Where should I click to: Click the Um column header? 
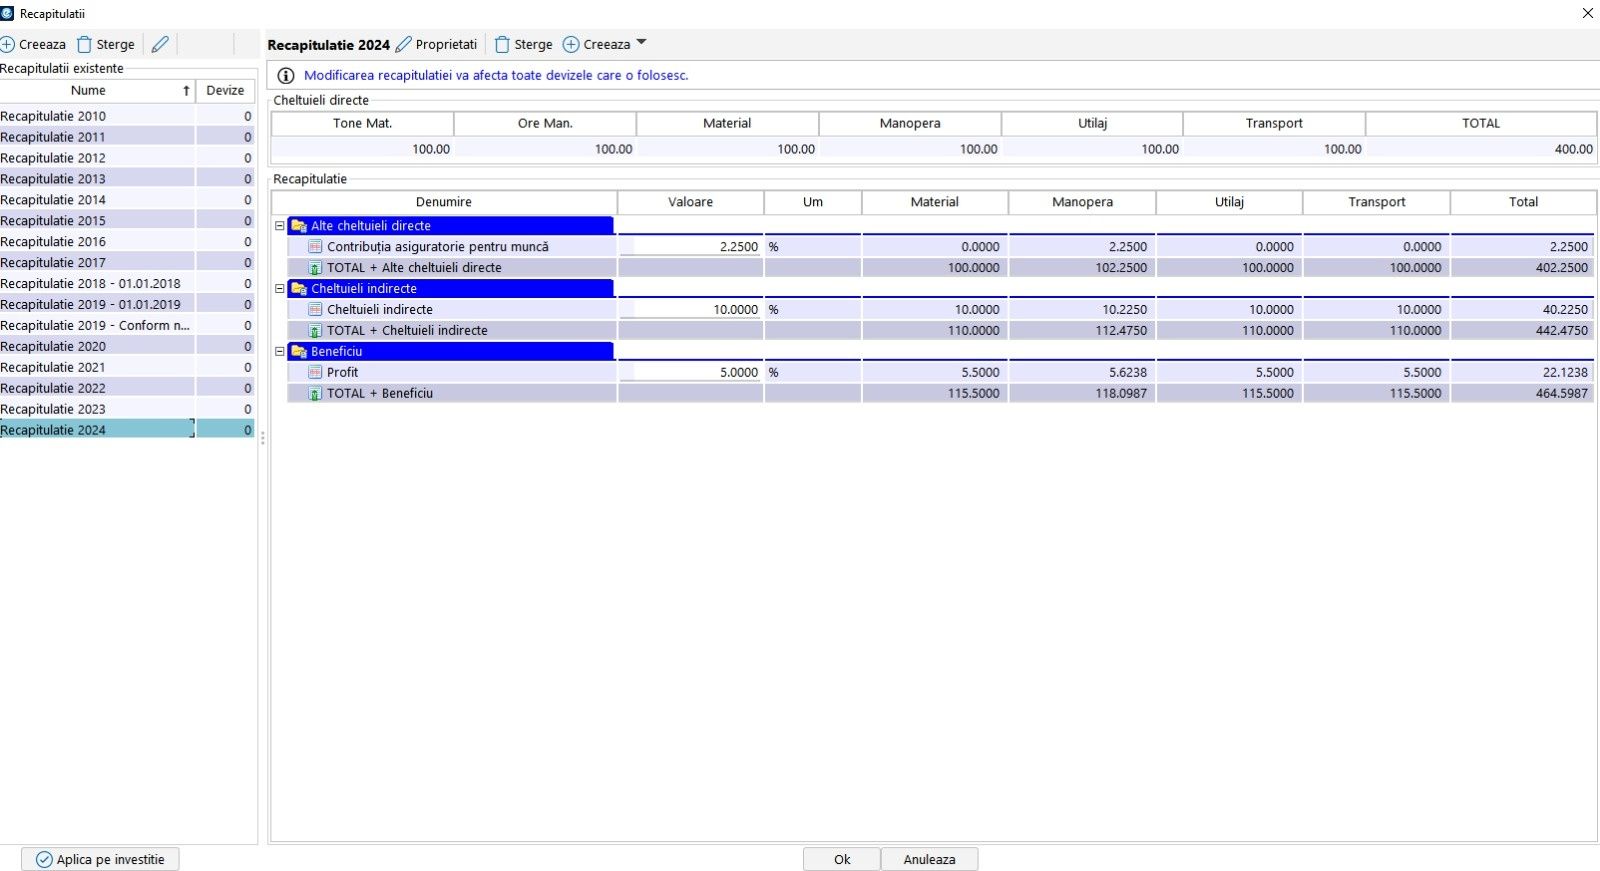(x=813, y=202)
